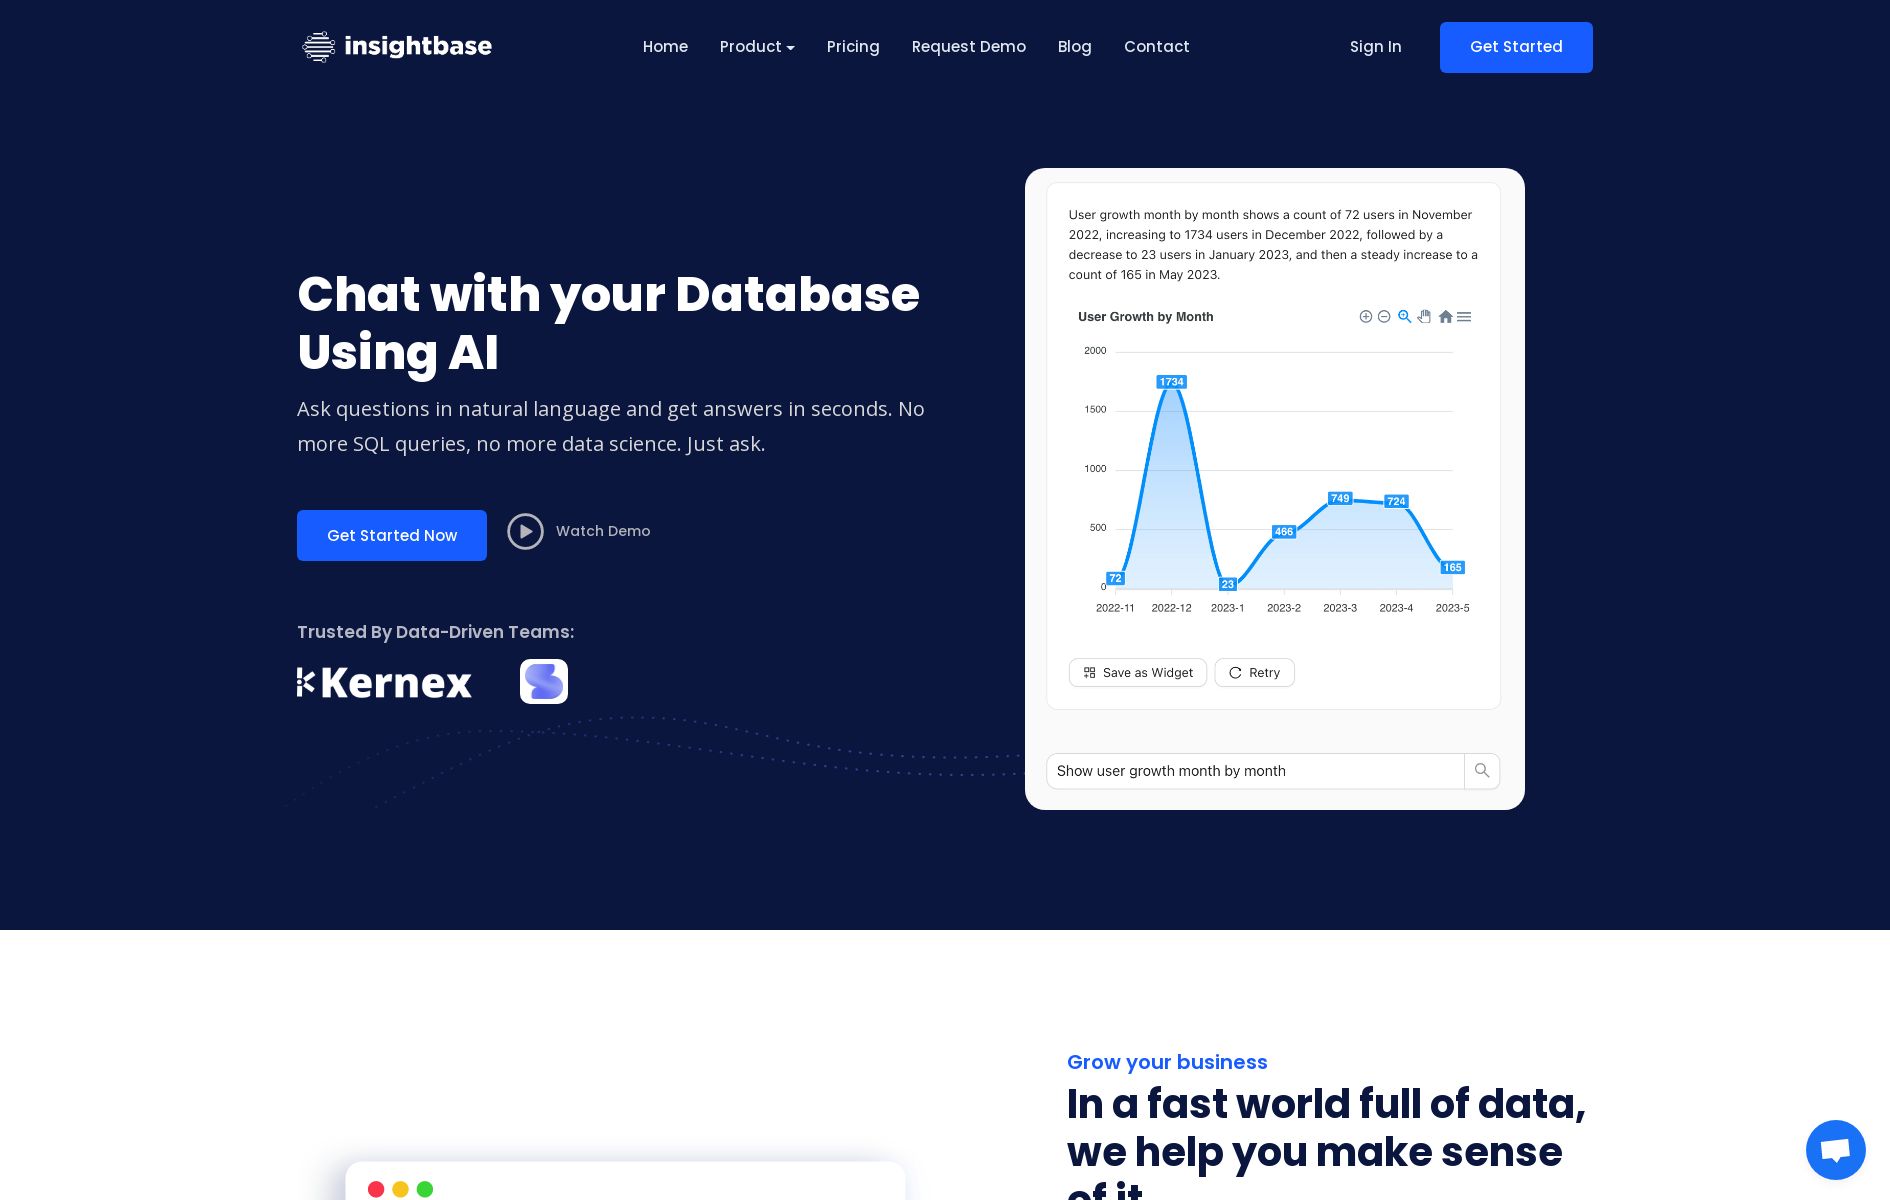Click the Save as Widget button
1890x1200 pixels.
(x=1138, y=672)
